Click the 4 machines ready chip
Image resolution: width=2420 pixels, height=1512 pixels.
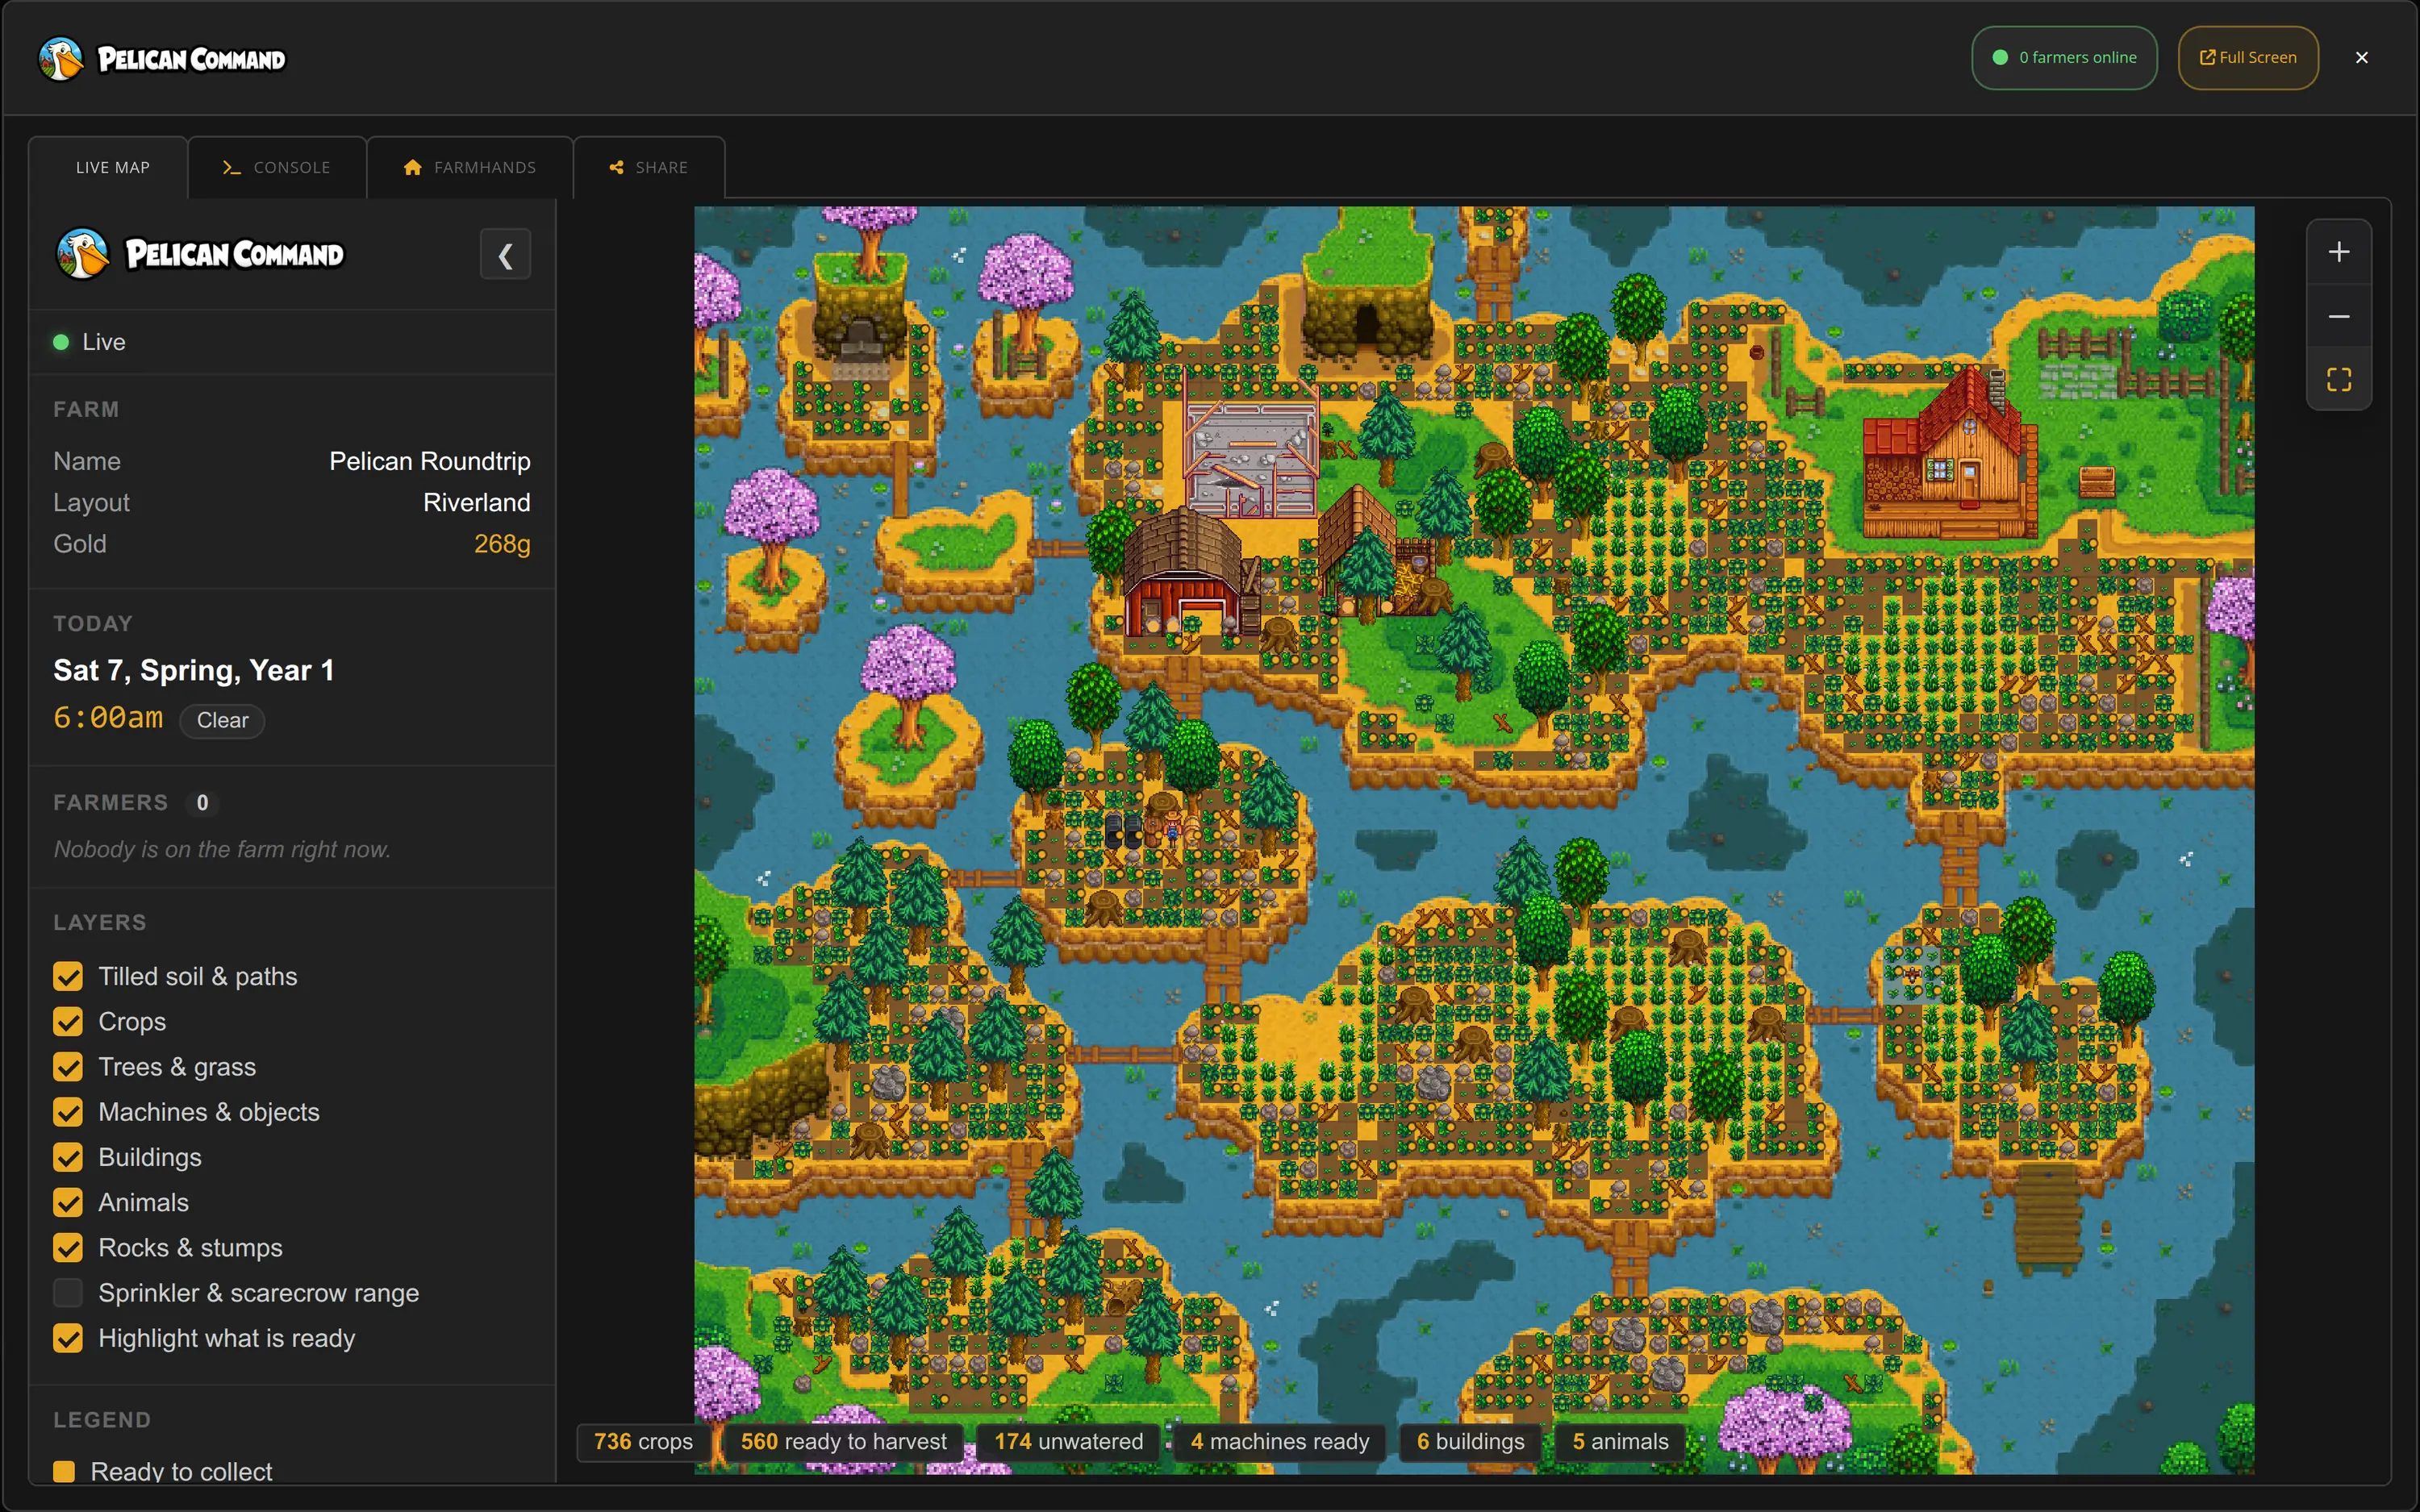pos(1279,1441)
